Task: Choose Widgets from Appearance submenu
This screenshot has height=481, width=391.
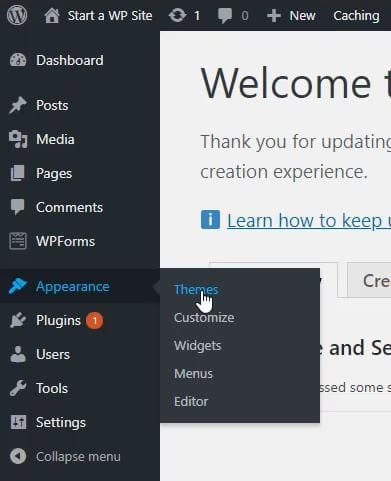Action: click(198, 346)
